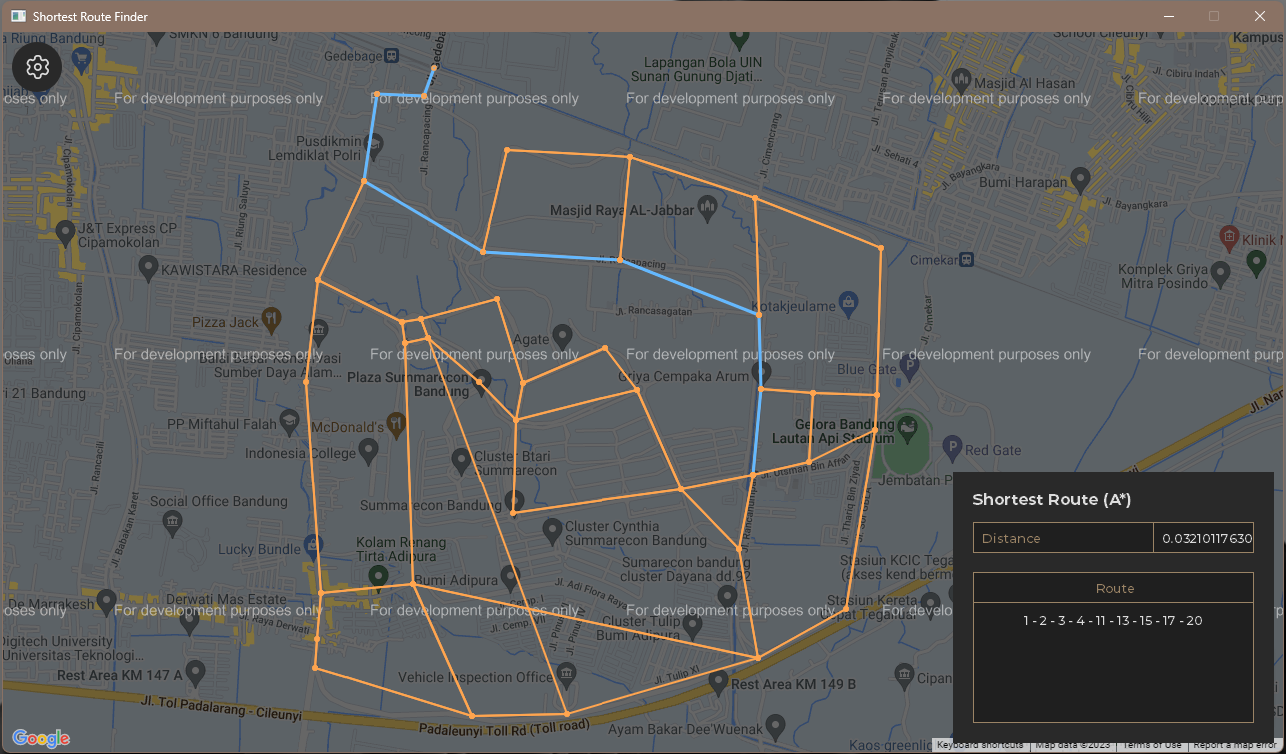Click the Bumi Adipura pin near the lake
The height and width of the screenshot is (754, 1286).
(x=510, y=577)
